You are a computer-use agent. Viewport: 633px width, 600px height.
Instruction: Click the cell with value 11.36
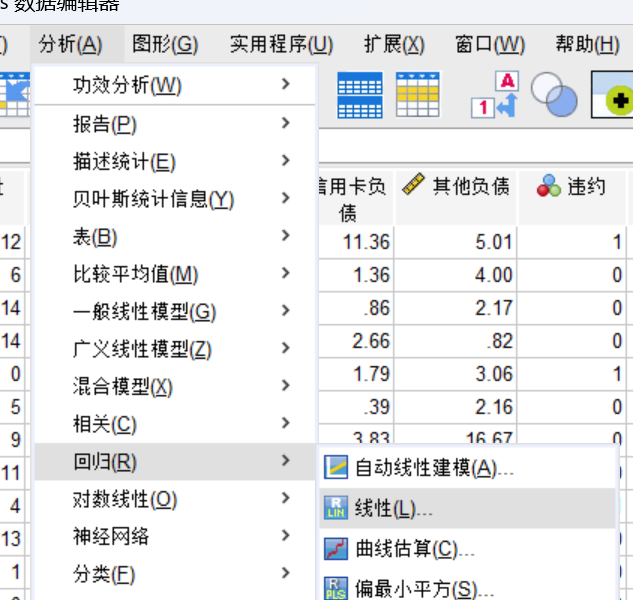coord(355,242)
